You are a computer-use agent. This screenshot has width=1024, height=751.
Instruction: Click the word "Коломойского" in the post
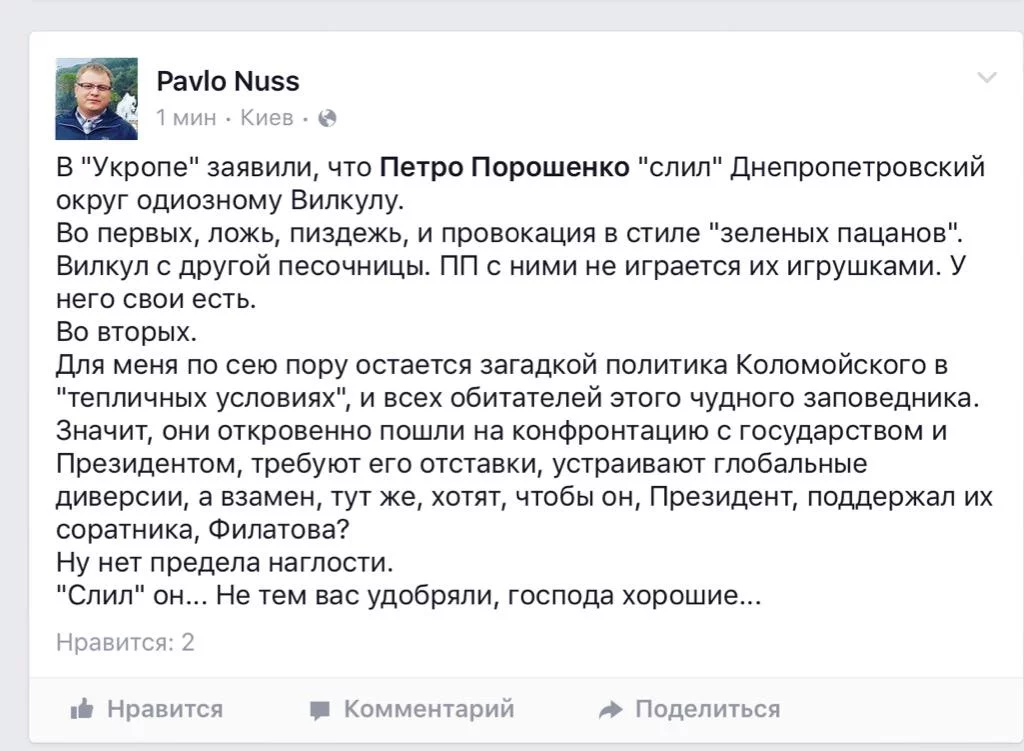(x=831, y=365)
